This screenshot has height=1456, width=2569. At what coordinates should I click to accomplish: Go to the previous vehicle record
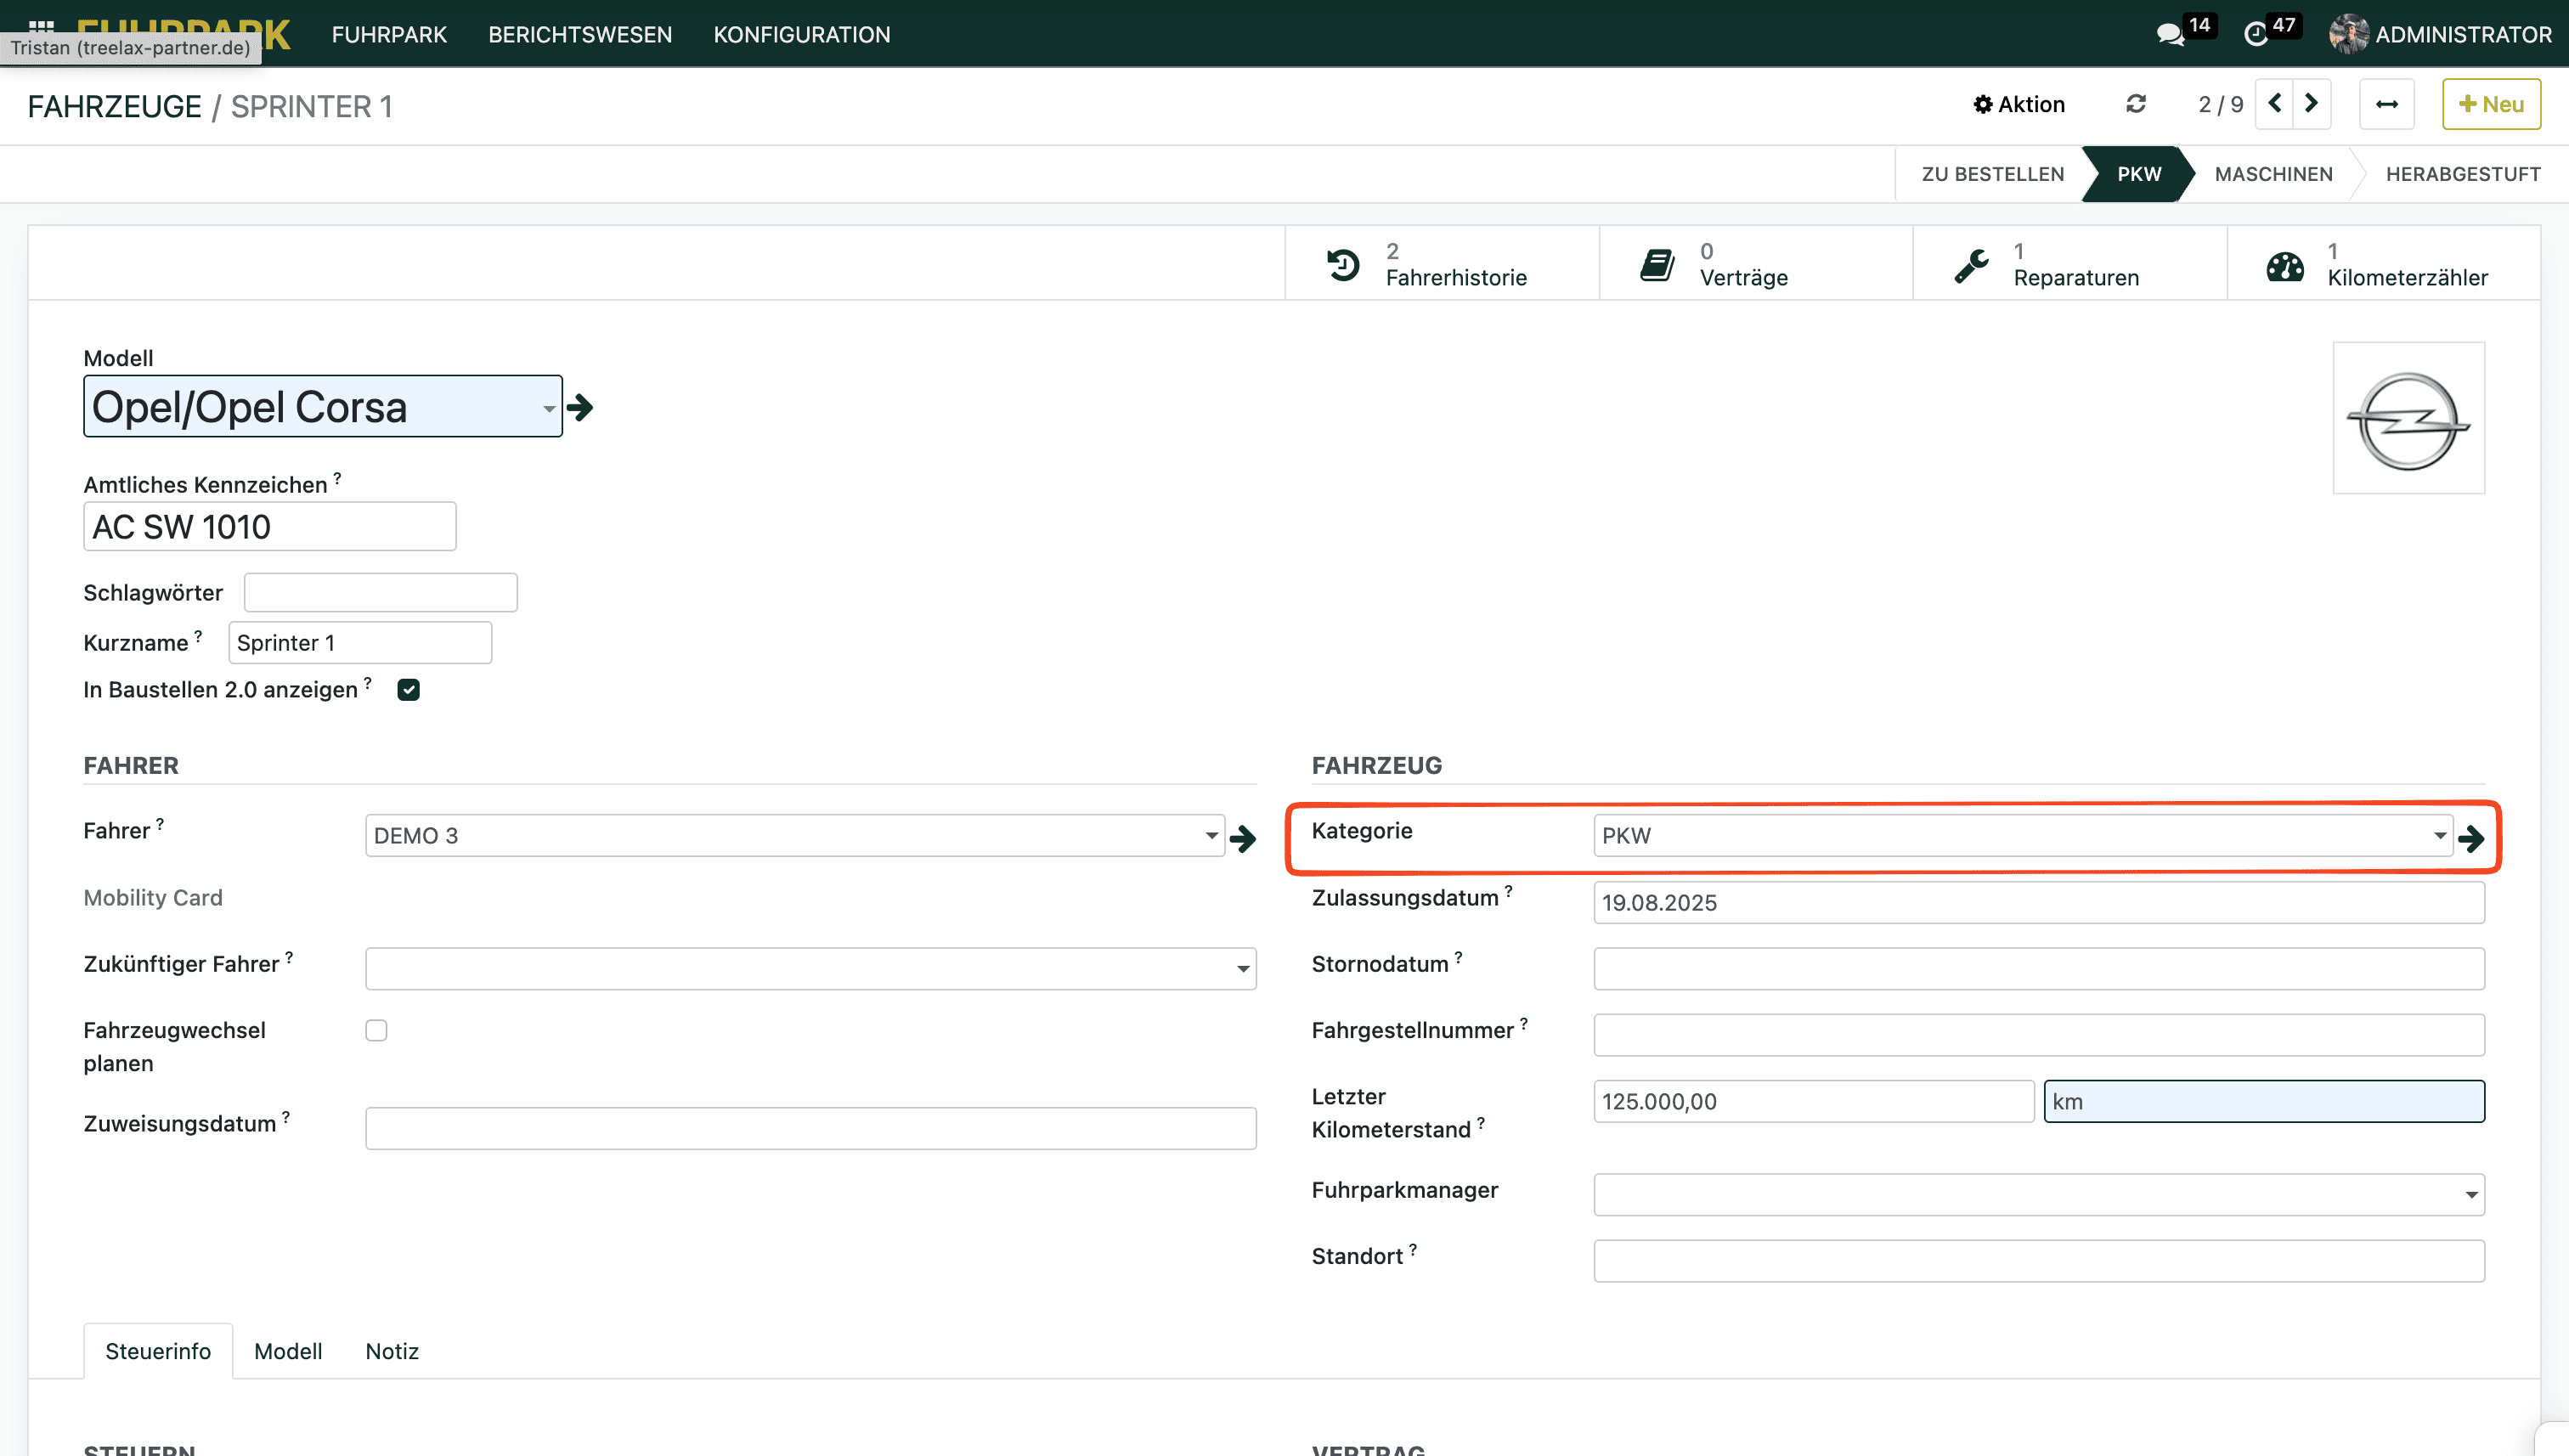(2275, 104)
